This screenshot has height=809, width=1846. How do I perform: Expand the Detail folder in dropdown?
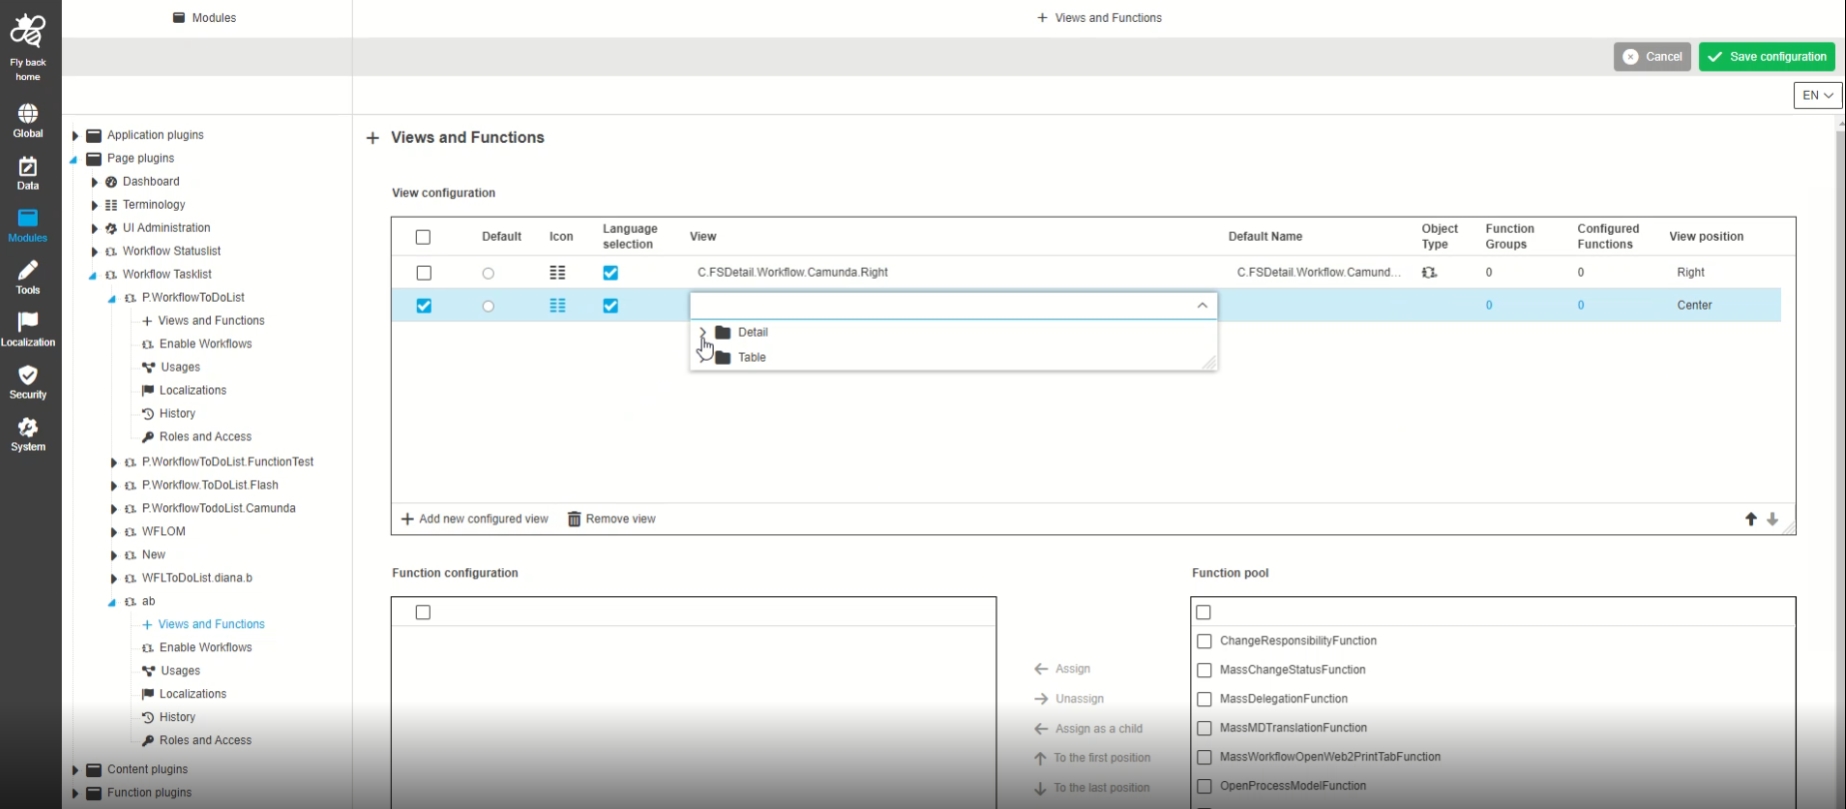[703, 332]
